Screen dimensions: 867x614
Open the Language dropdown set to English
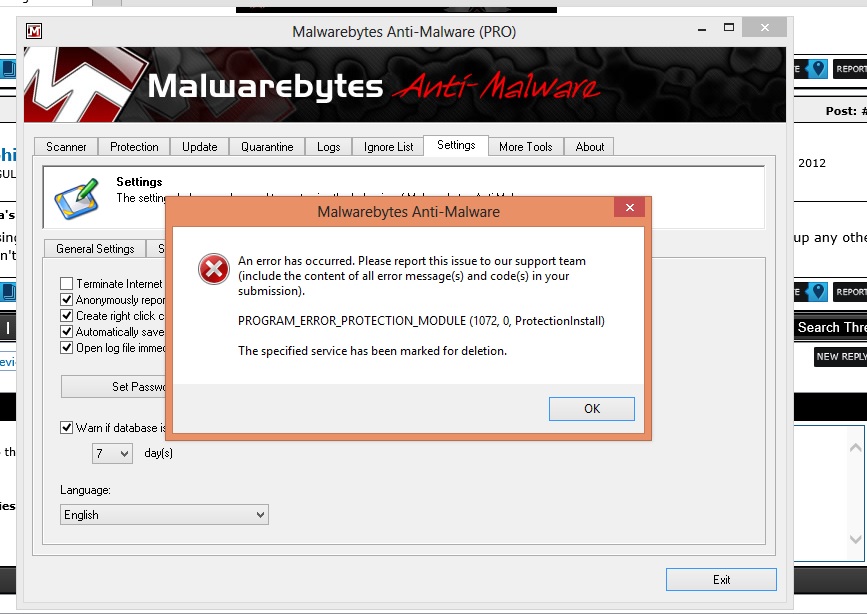(164, 515)
